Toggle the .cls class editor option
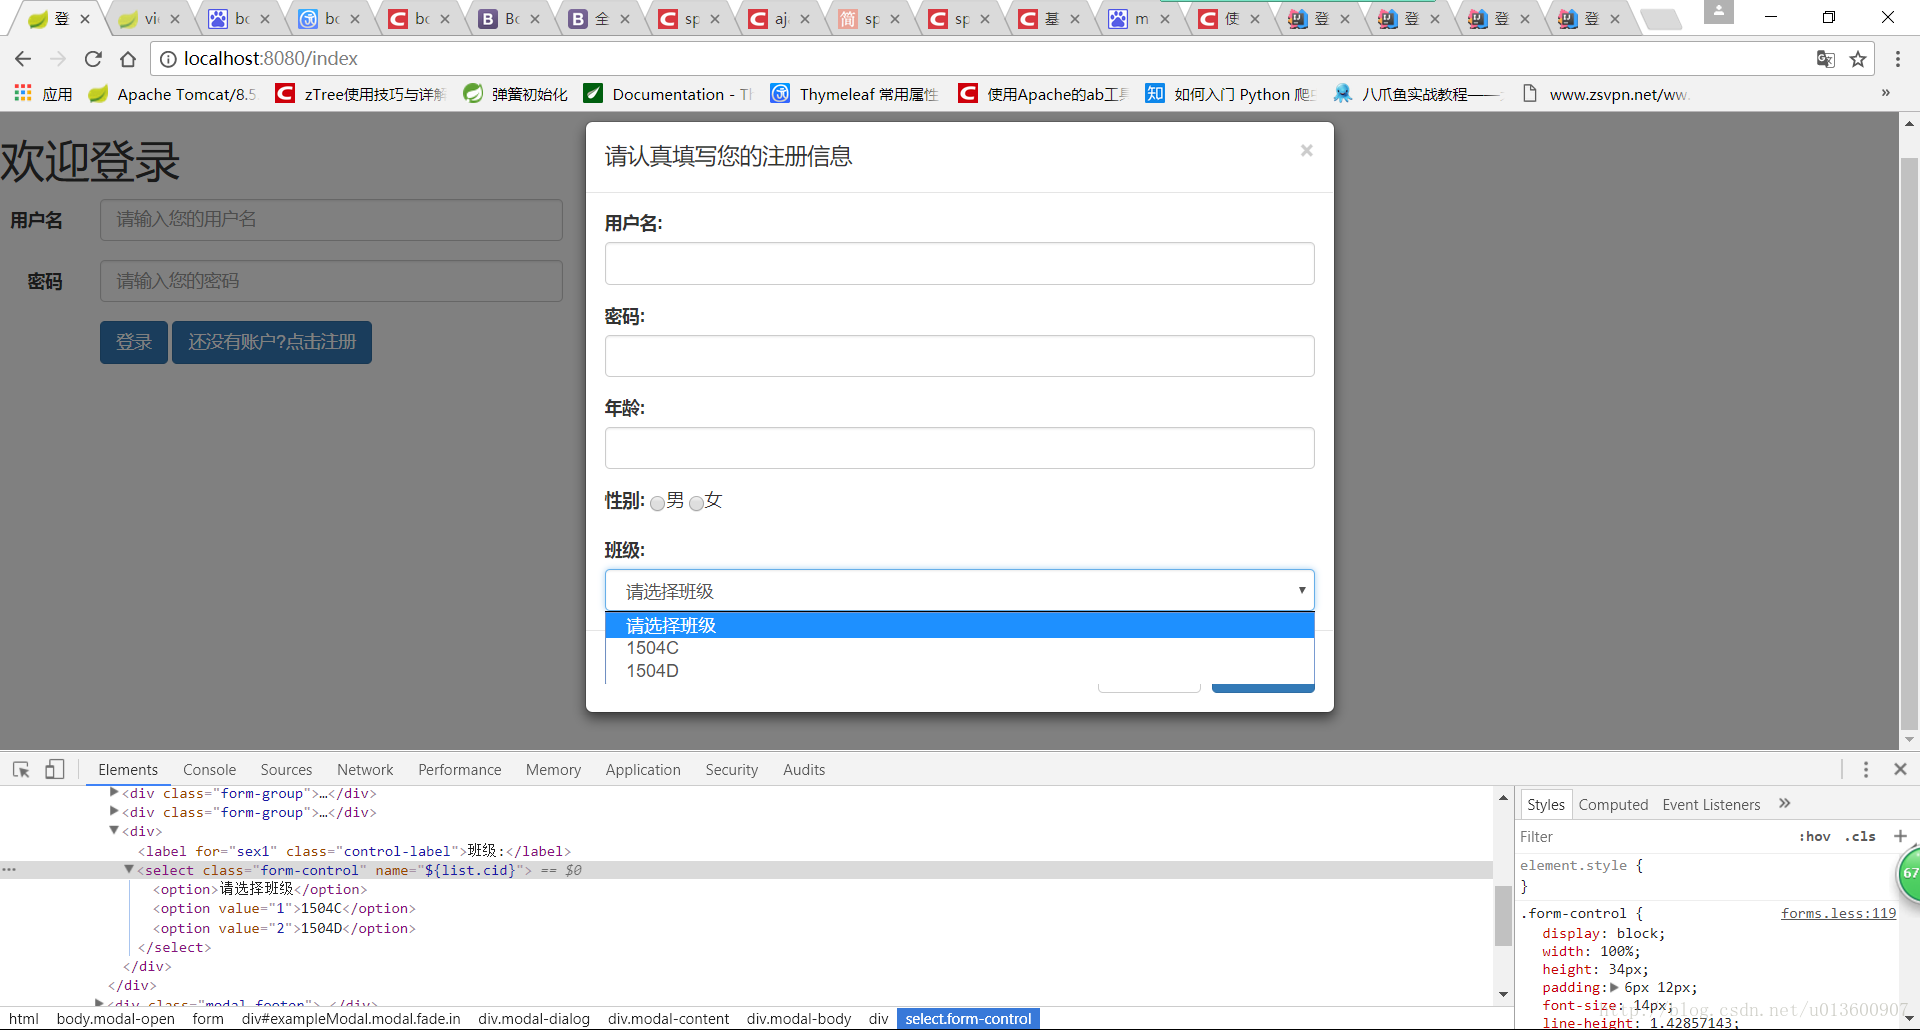The height and width of the screenshot is (1030, 1920). pyautogui.click(x=1860, y=836)
